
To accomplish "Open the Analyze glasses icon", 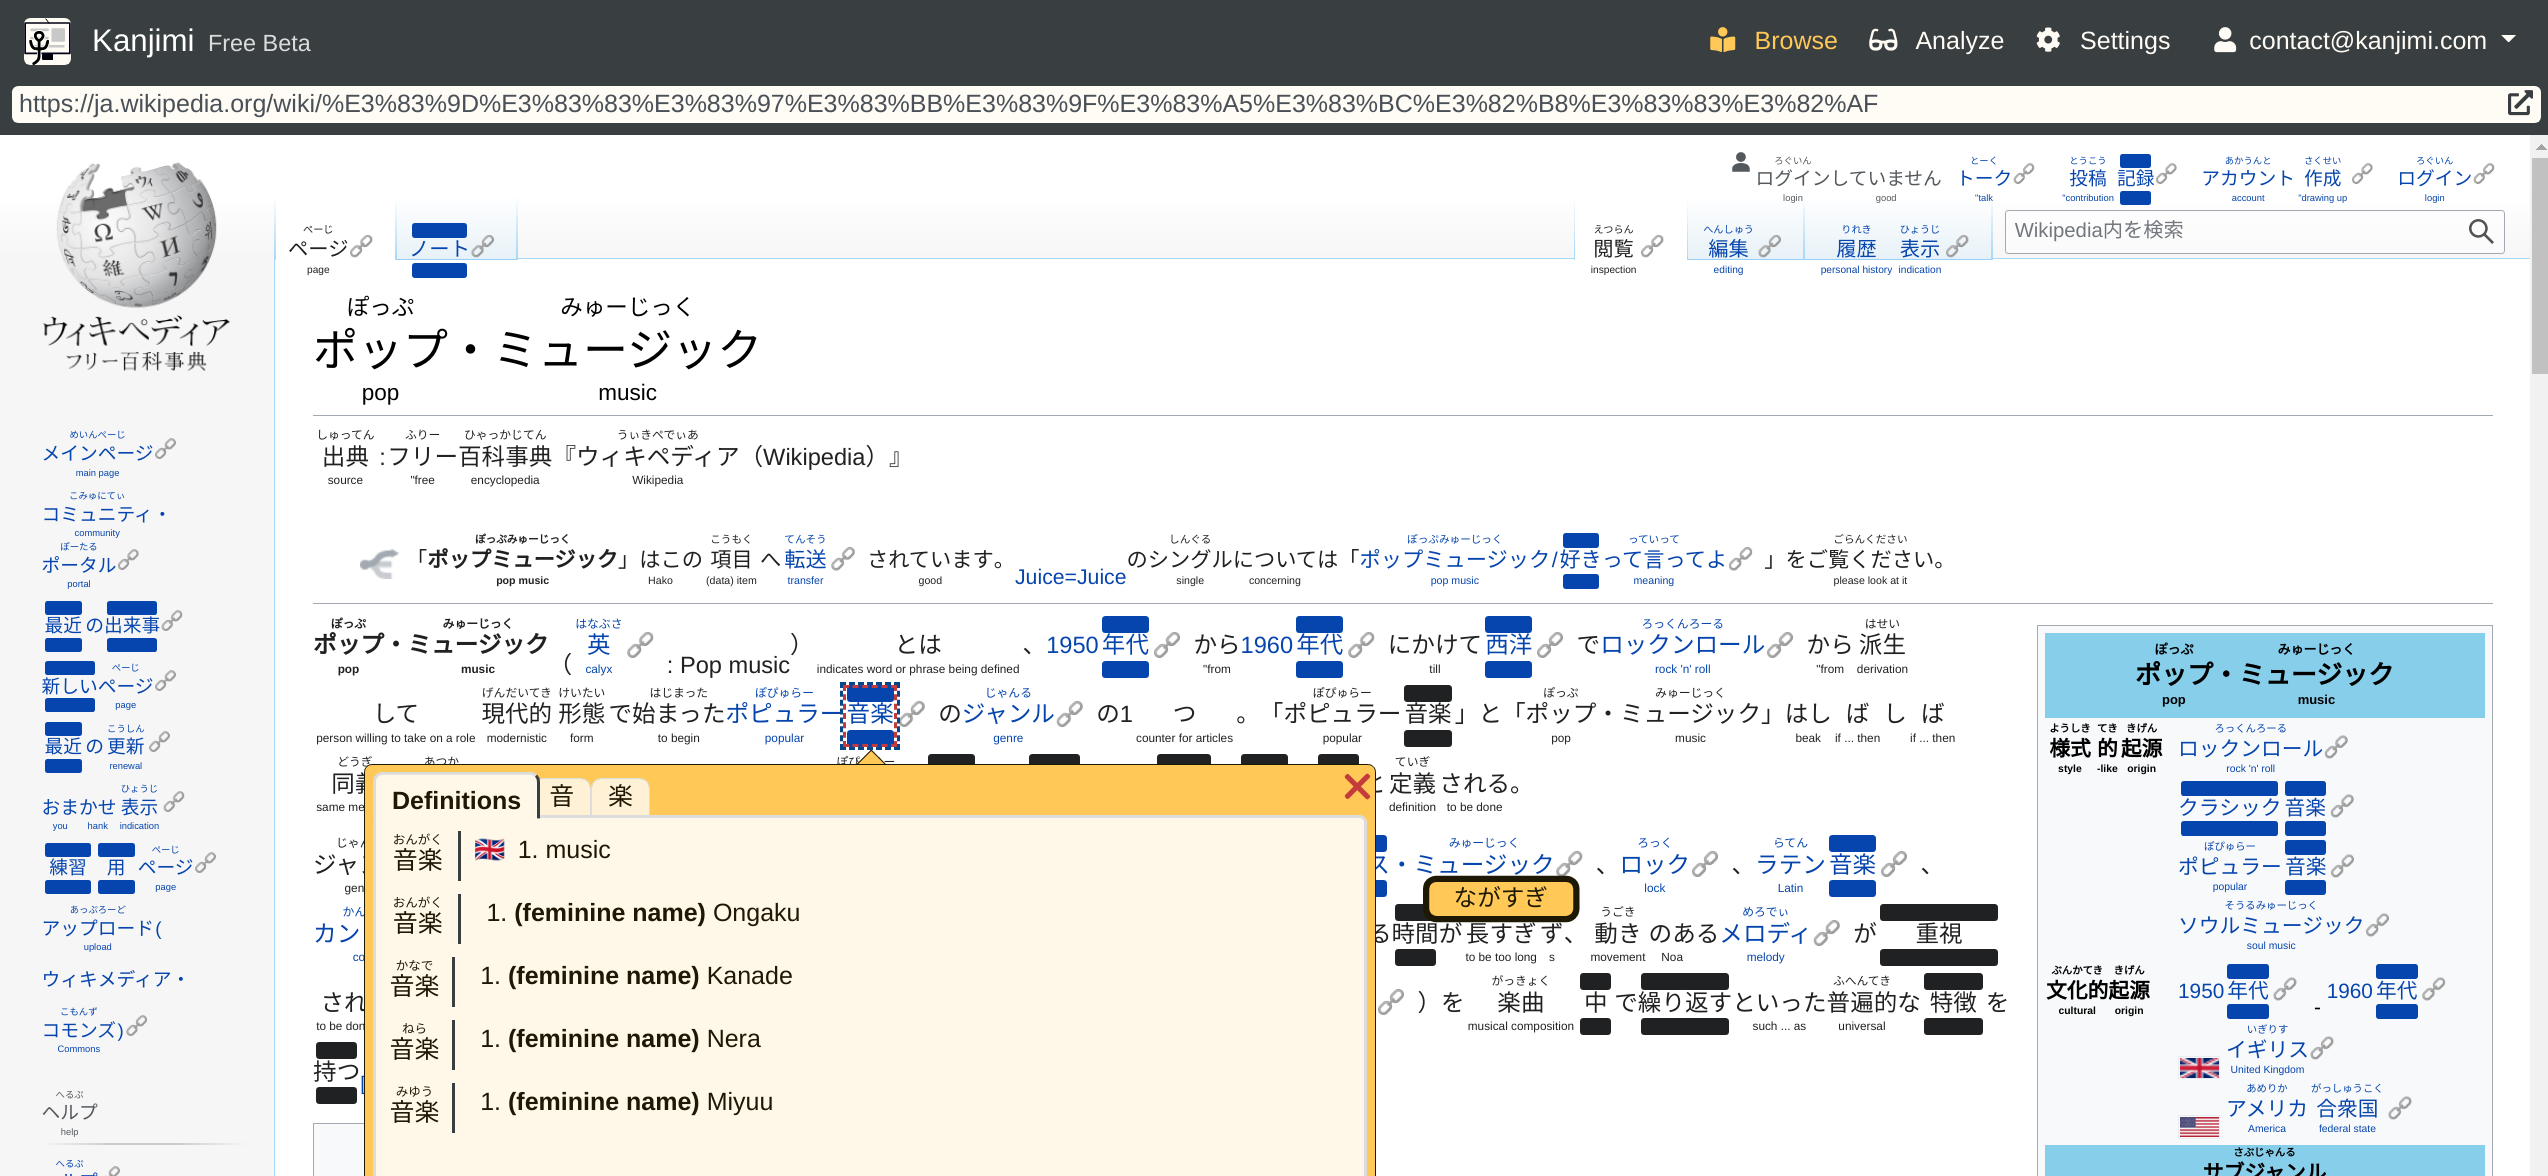I will pyautogui.click(x=1883, y=41).
